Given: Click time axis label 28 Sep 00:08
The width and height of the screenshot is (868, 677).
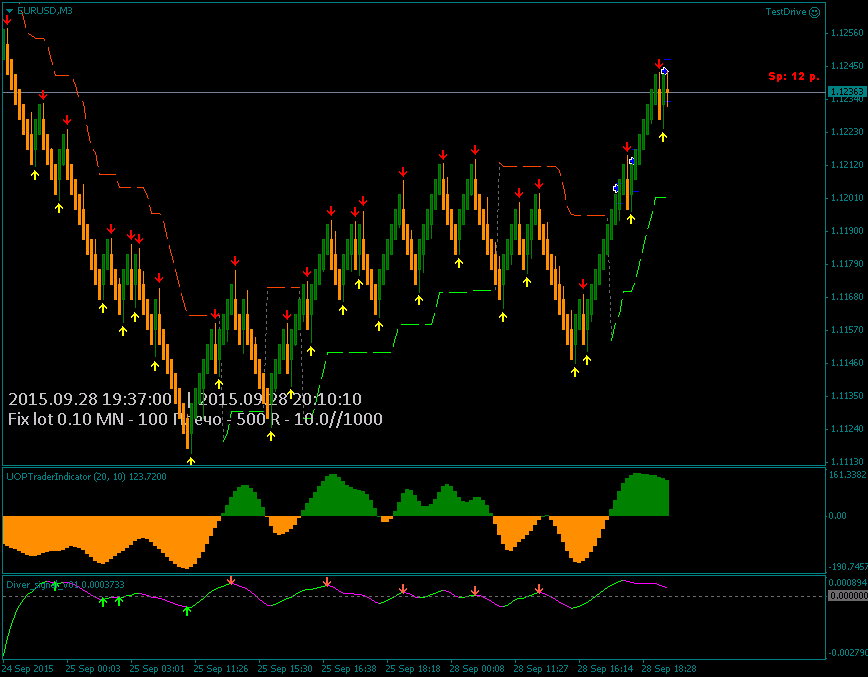Looking at the screenshot, I should click(477, 669).
